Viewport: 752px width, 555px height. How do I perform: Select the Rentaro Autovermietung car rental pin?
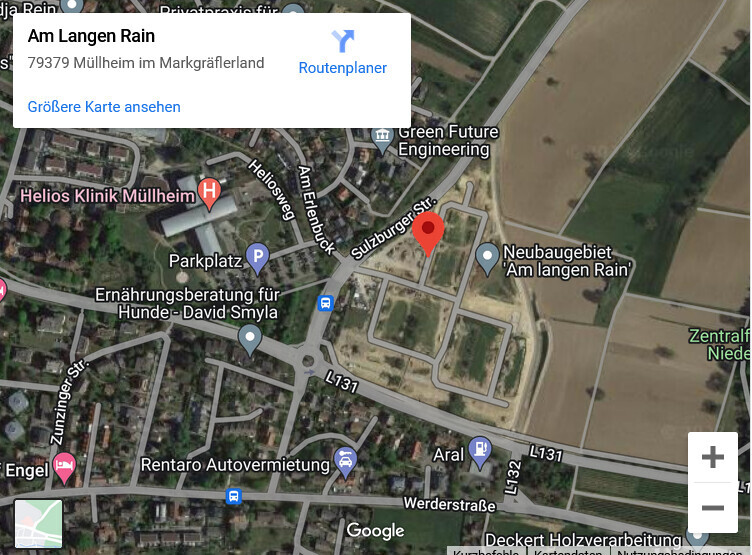[345, 462]
